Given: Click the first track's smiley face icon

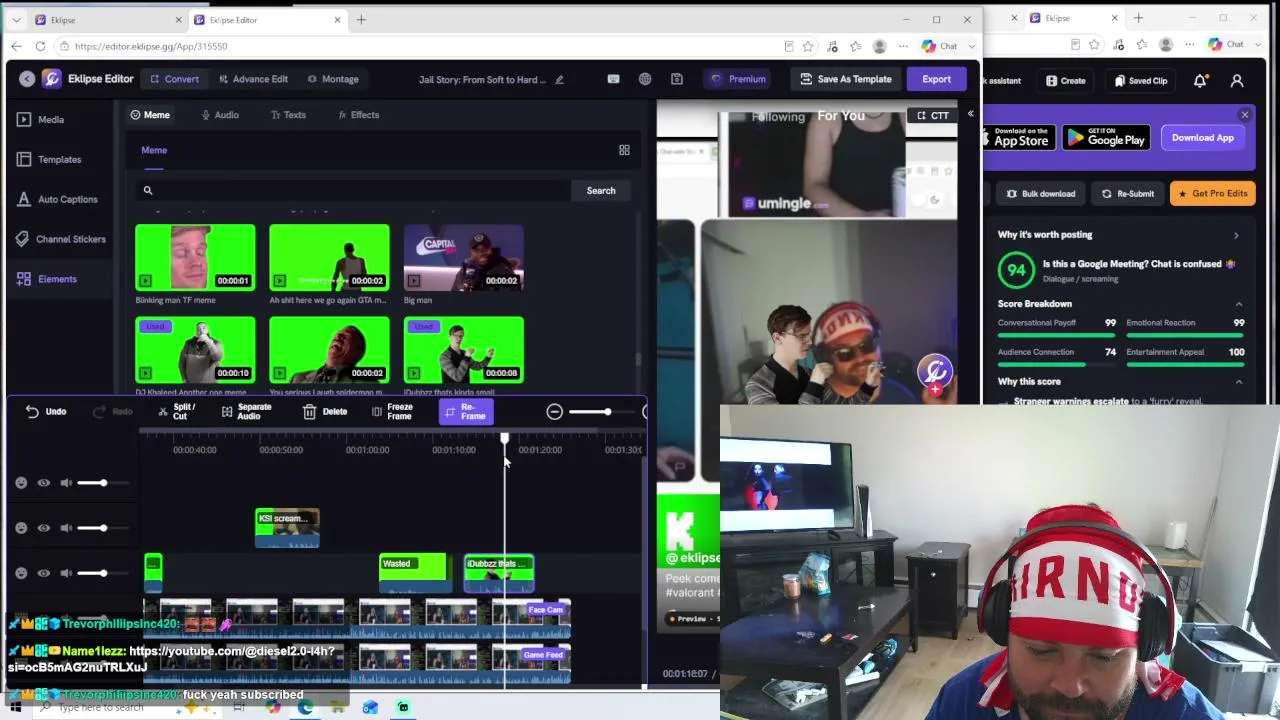Looking at the screenshot, I should [21, 483].
